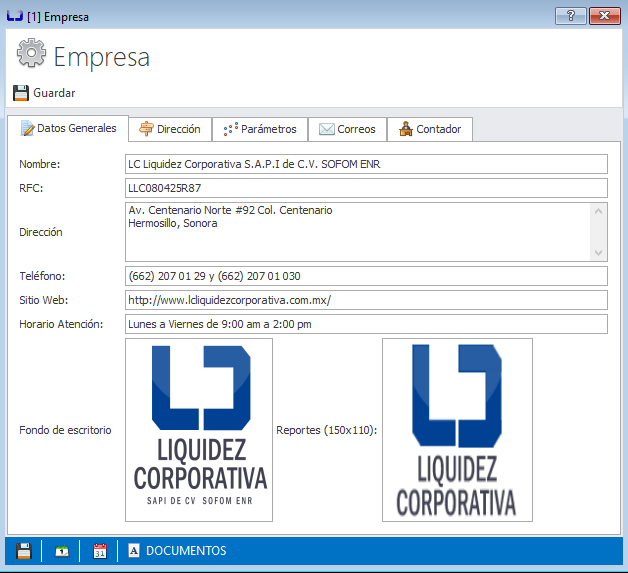Click the Dirección scrollbar up arrow
628x573 pixels.
[x=598, y=211]
